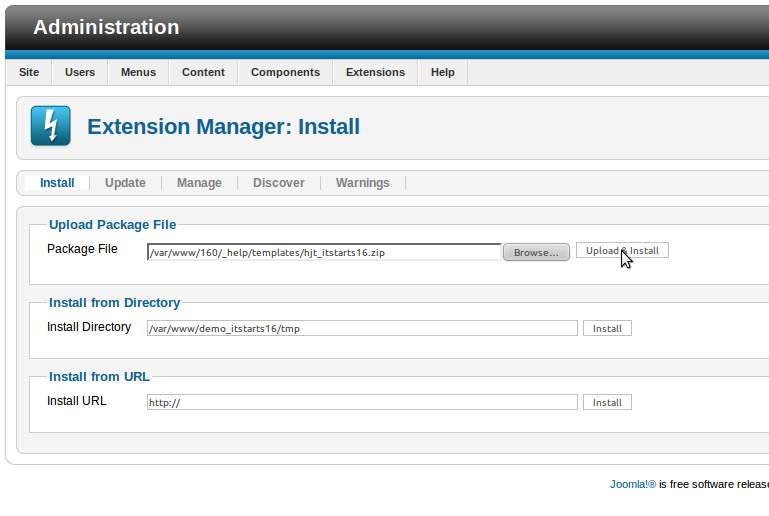Select the Install tab
769x516 pixels.
click(x=57, y=183)
